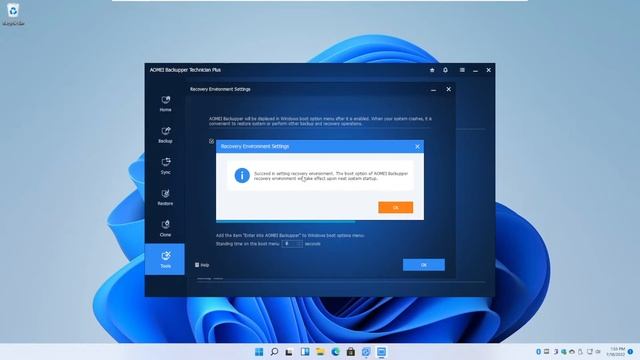Close the success message popup with X
This screenshot has height=360, width=640.
417,147
